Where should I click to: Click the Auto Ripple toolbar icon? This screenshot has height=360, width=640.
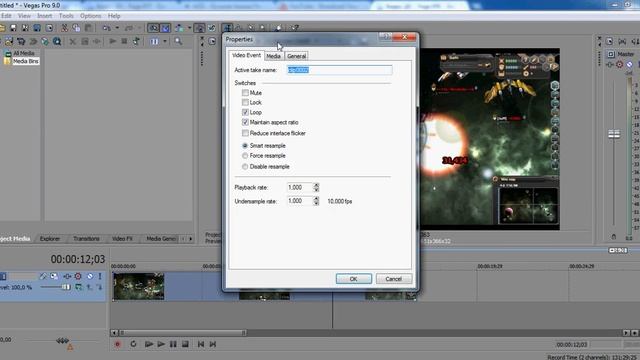click(179, 28)
